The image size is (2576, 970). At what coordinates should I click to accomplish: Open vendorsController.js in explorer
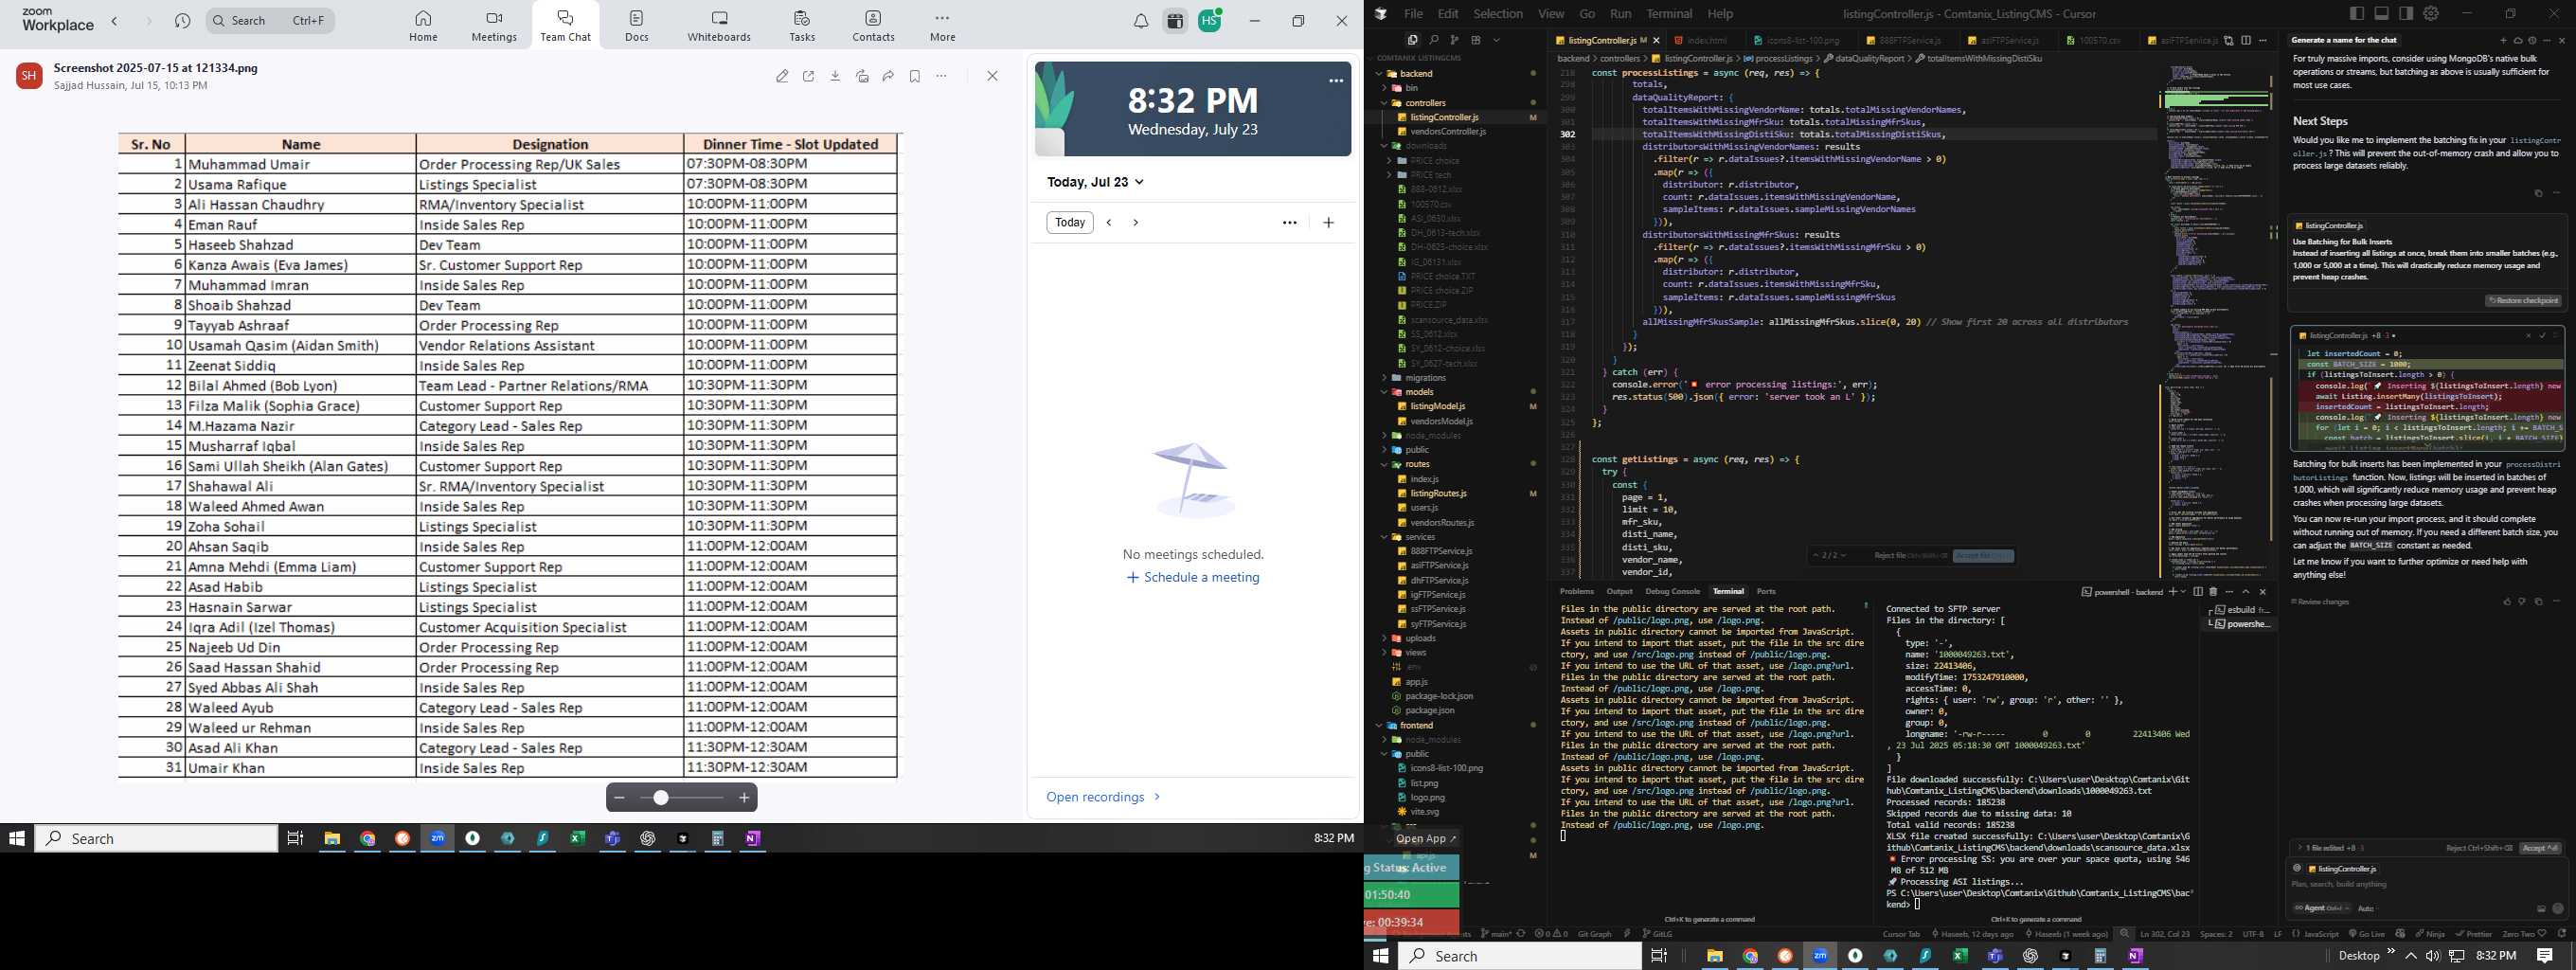(1447, 132)
